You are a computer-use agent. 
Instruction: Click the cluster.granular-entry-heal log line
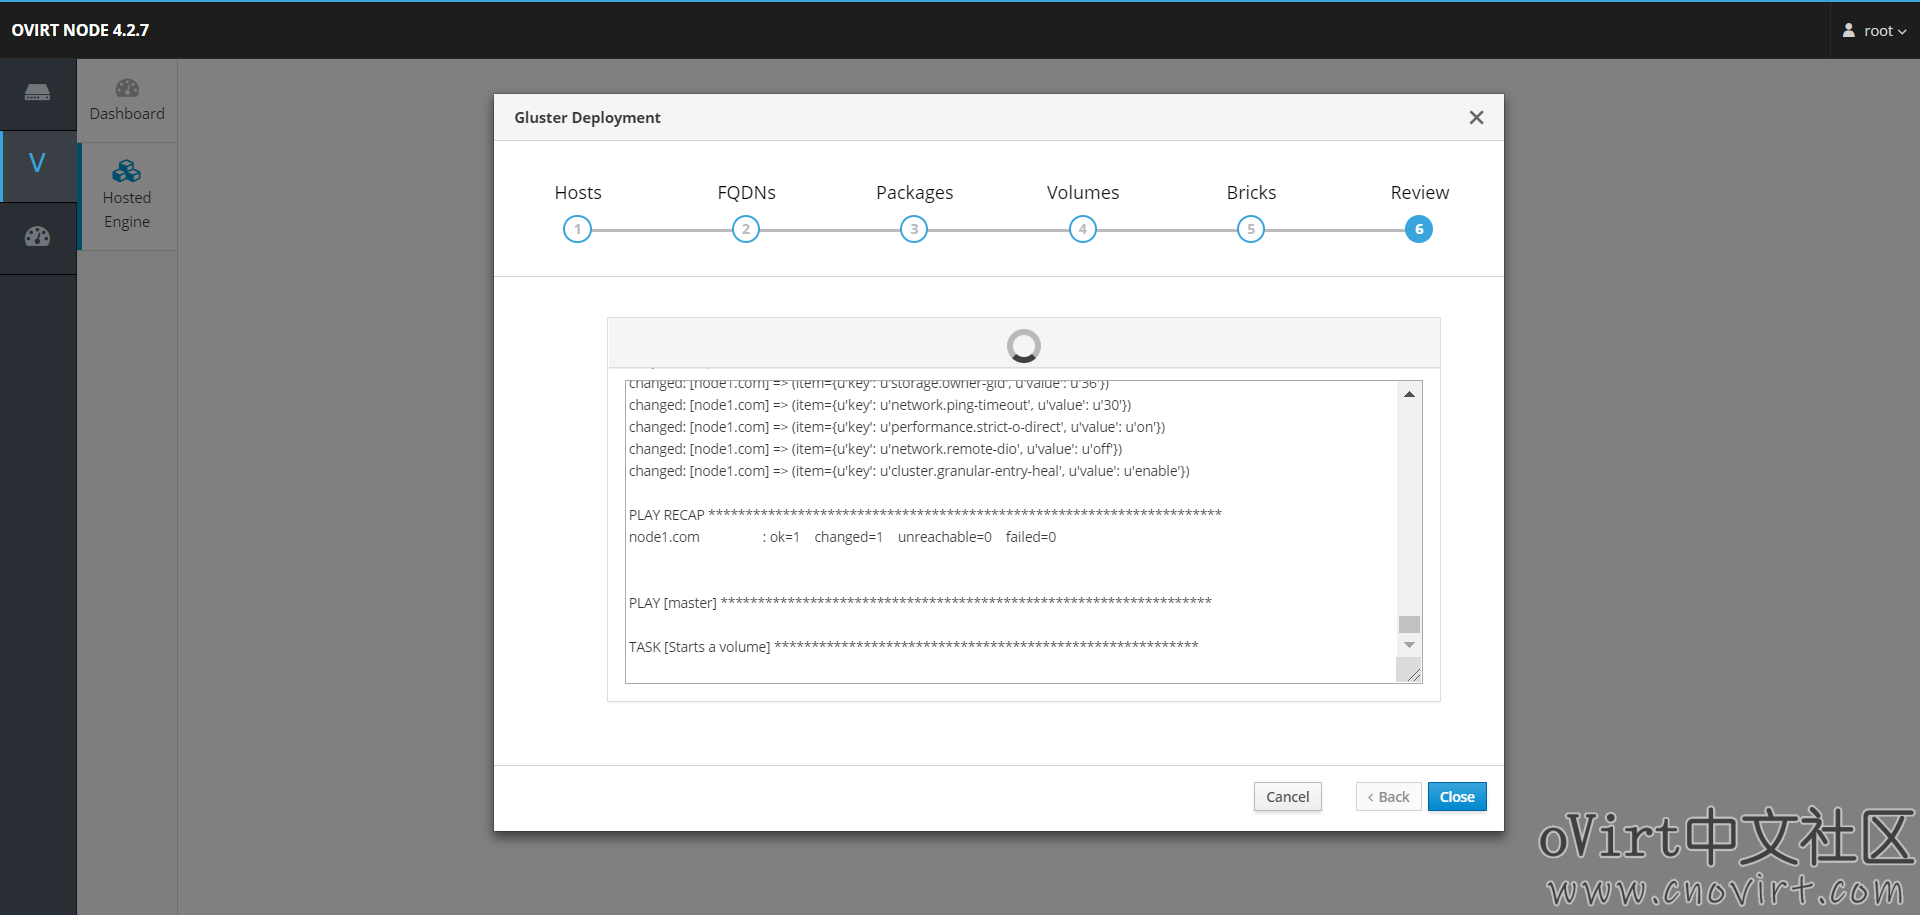click(x=909, y=471)
